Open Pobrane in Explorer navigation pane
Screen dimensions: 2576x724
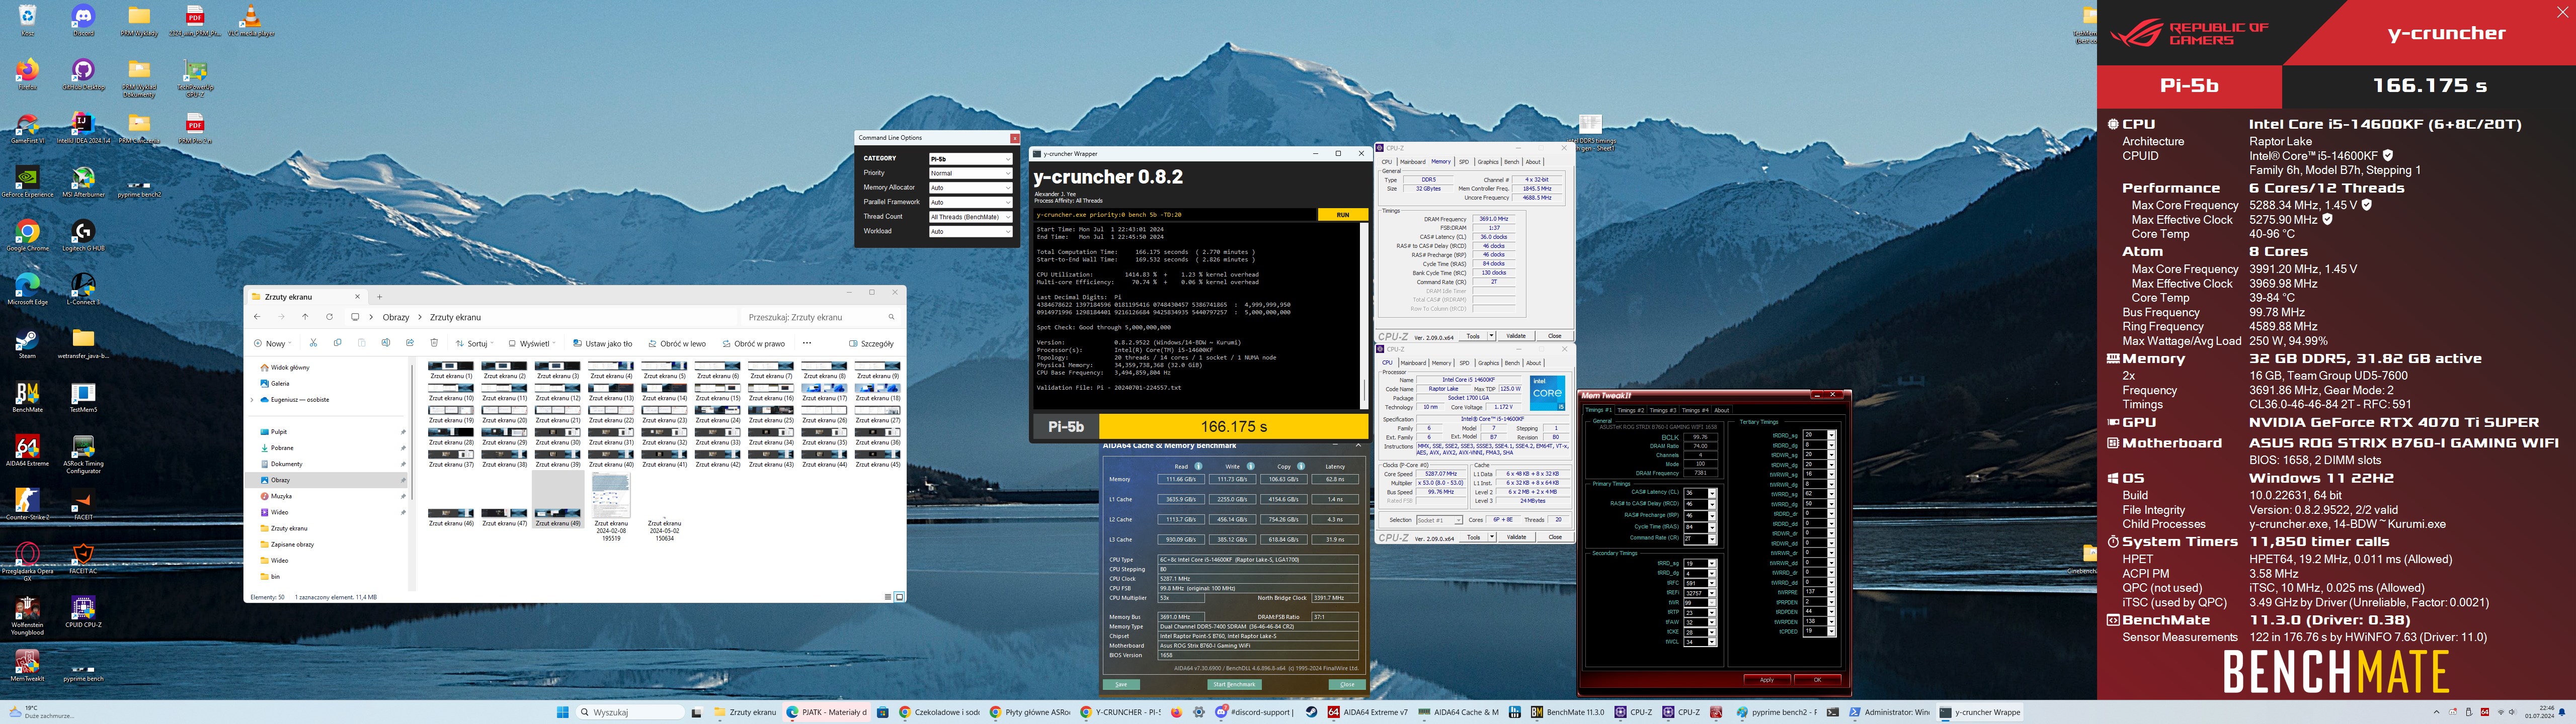[282, 448]
